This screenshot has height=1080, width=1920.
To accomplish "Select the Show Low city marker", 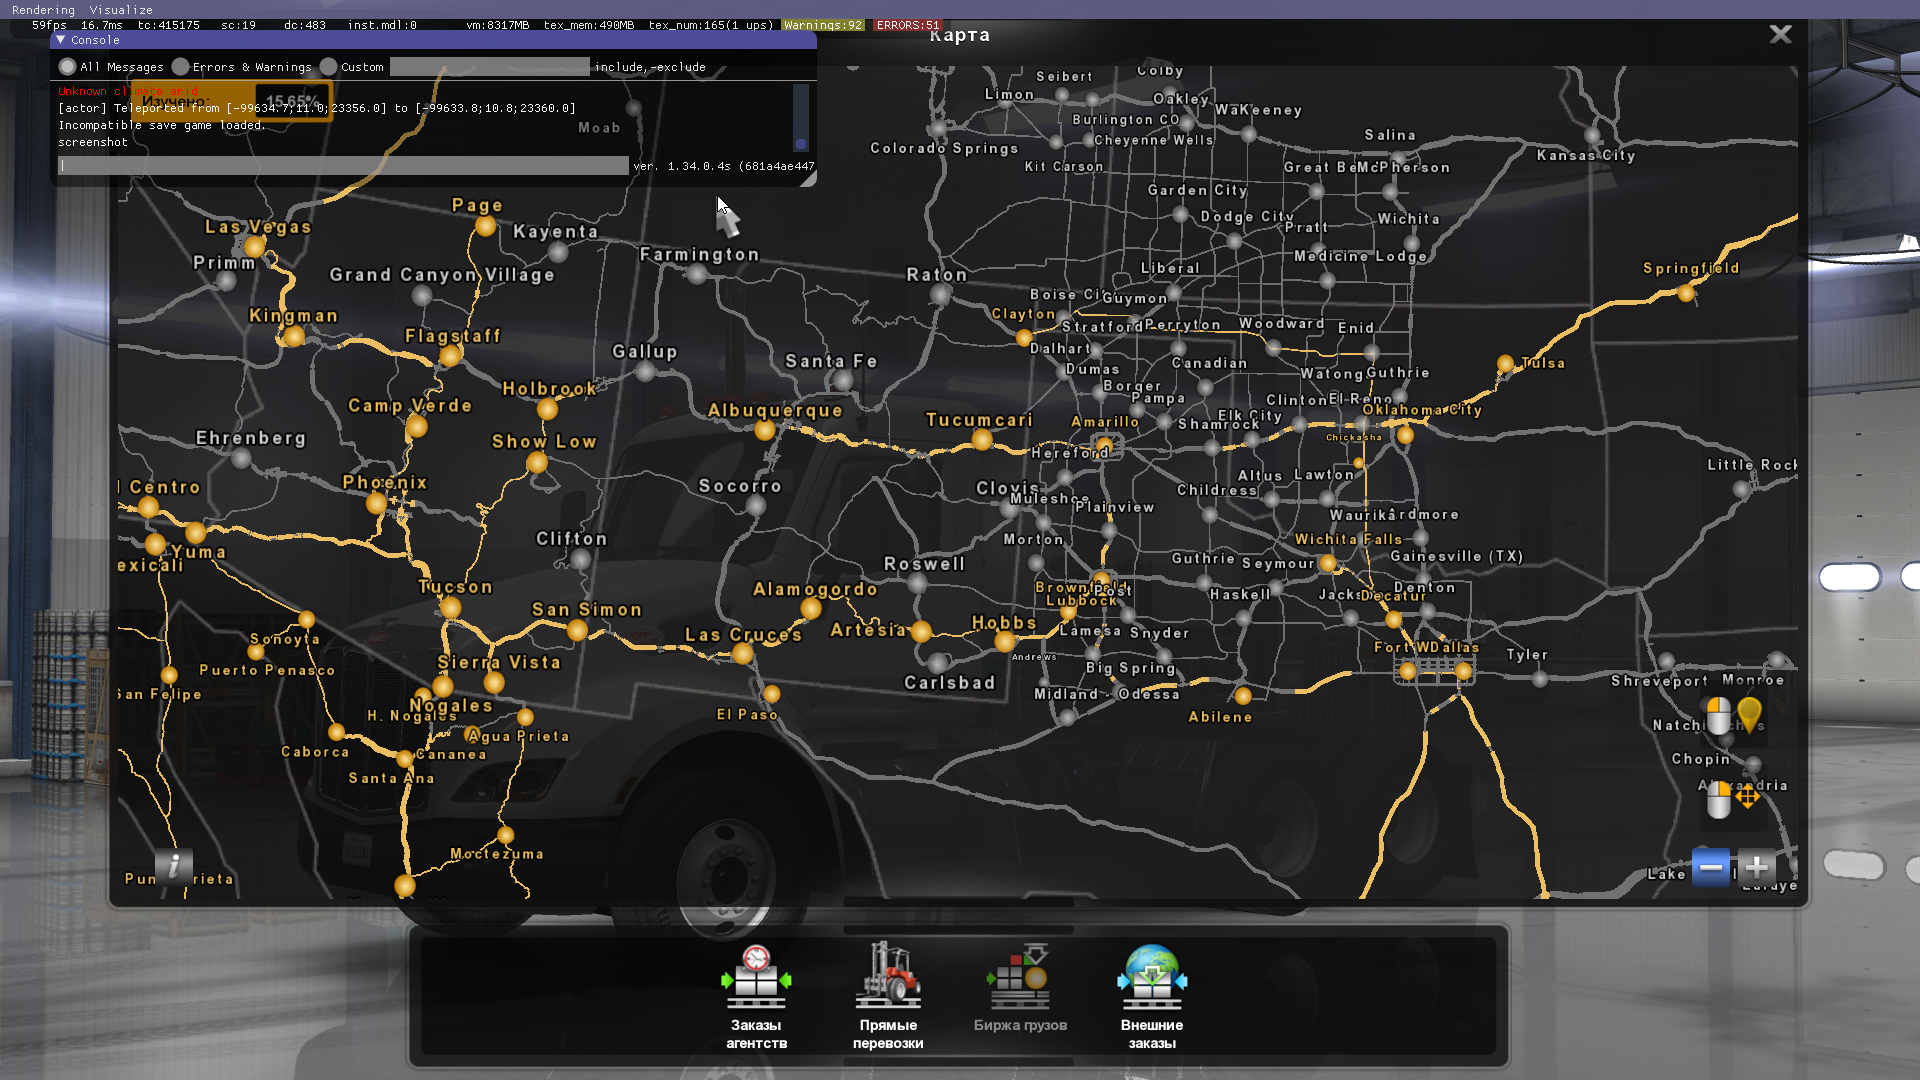I will coord(537,461).
